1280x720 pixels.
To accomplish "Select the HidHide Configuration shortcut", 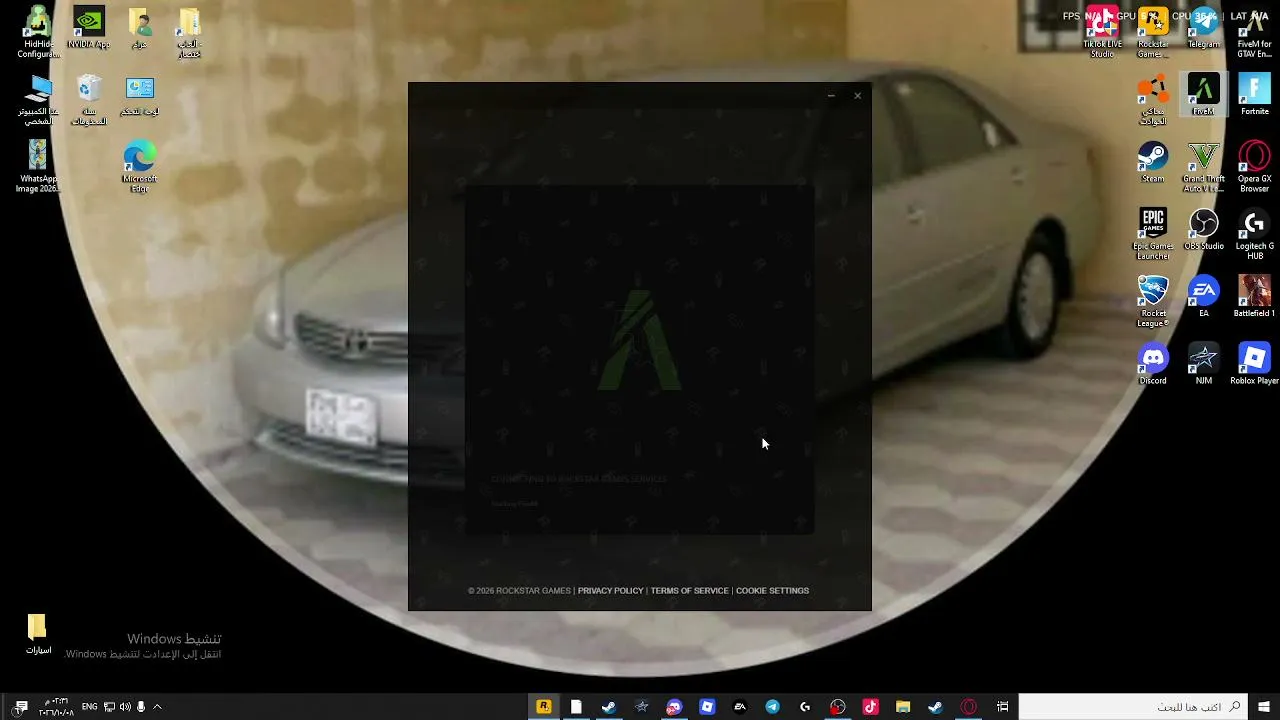I will click(x=38, y=33).
